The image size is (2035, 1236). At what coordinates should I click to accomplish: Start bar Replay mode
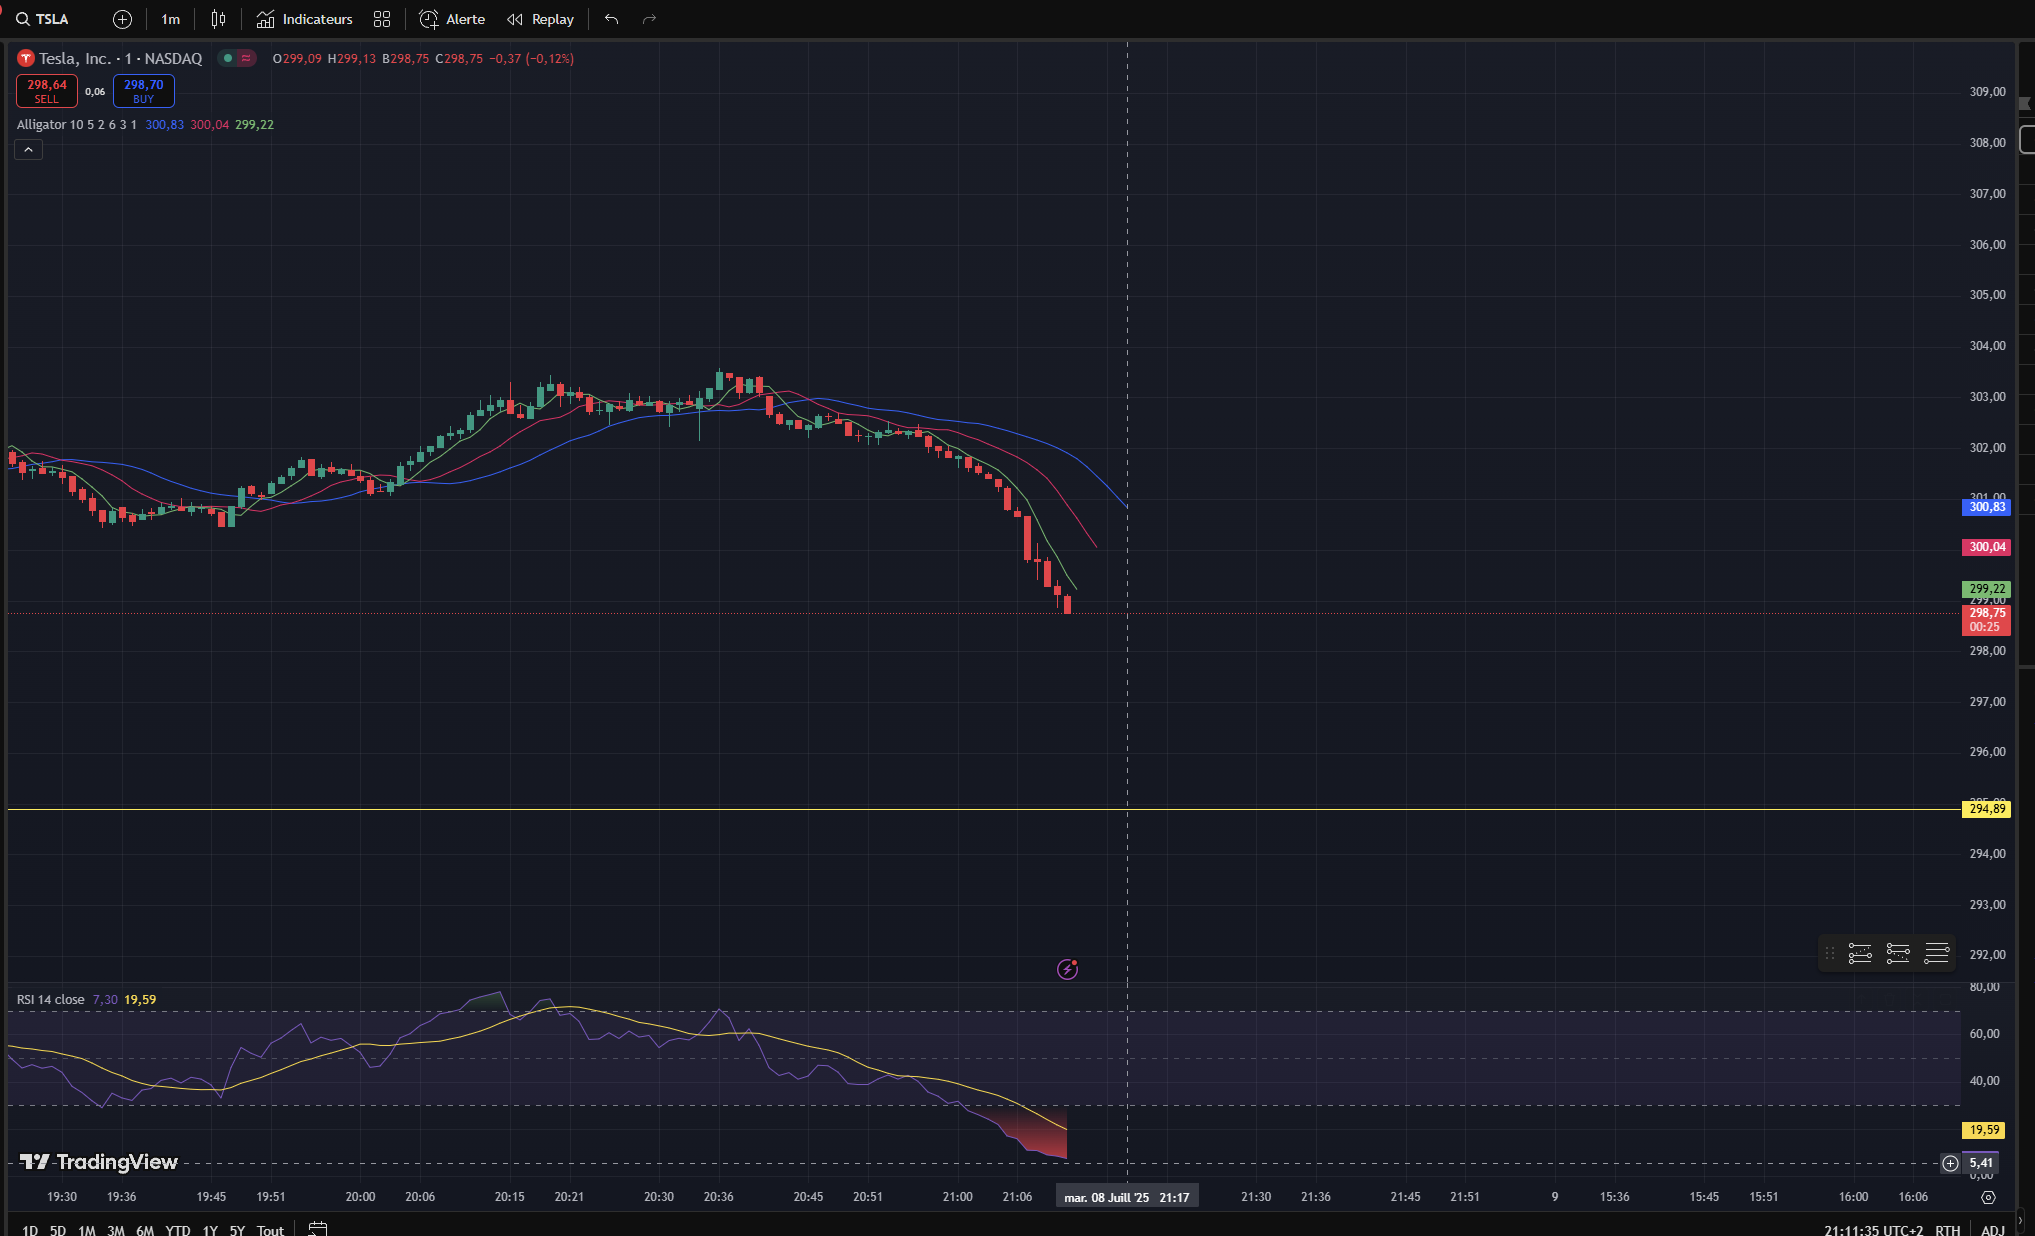(540, 19)
